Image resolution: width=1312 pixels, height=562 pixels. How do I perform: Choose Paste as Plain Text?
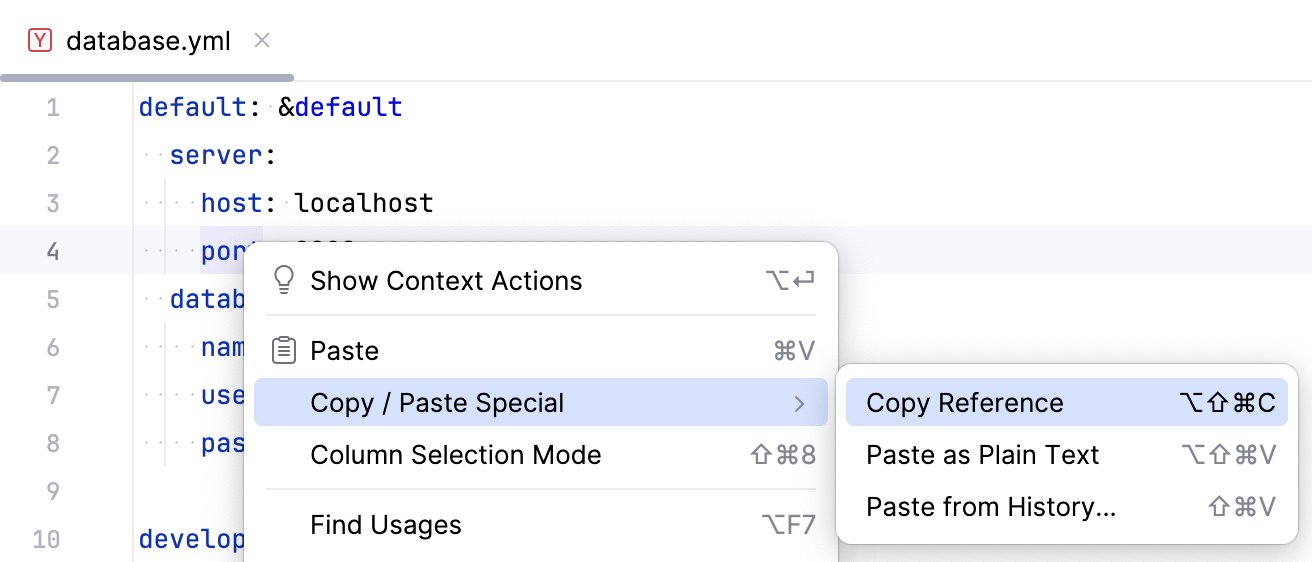982,455
